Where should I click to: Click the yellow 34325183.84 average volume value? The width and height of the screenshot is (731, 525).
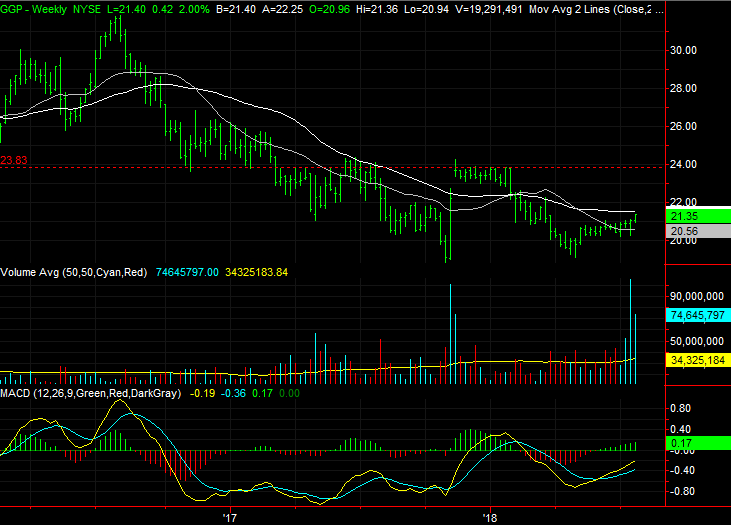click(256, 272)
